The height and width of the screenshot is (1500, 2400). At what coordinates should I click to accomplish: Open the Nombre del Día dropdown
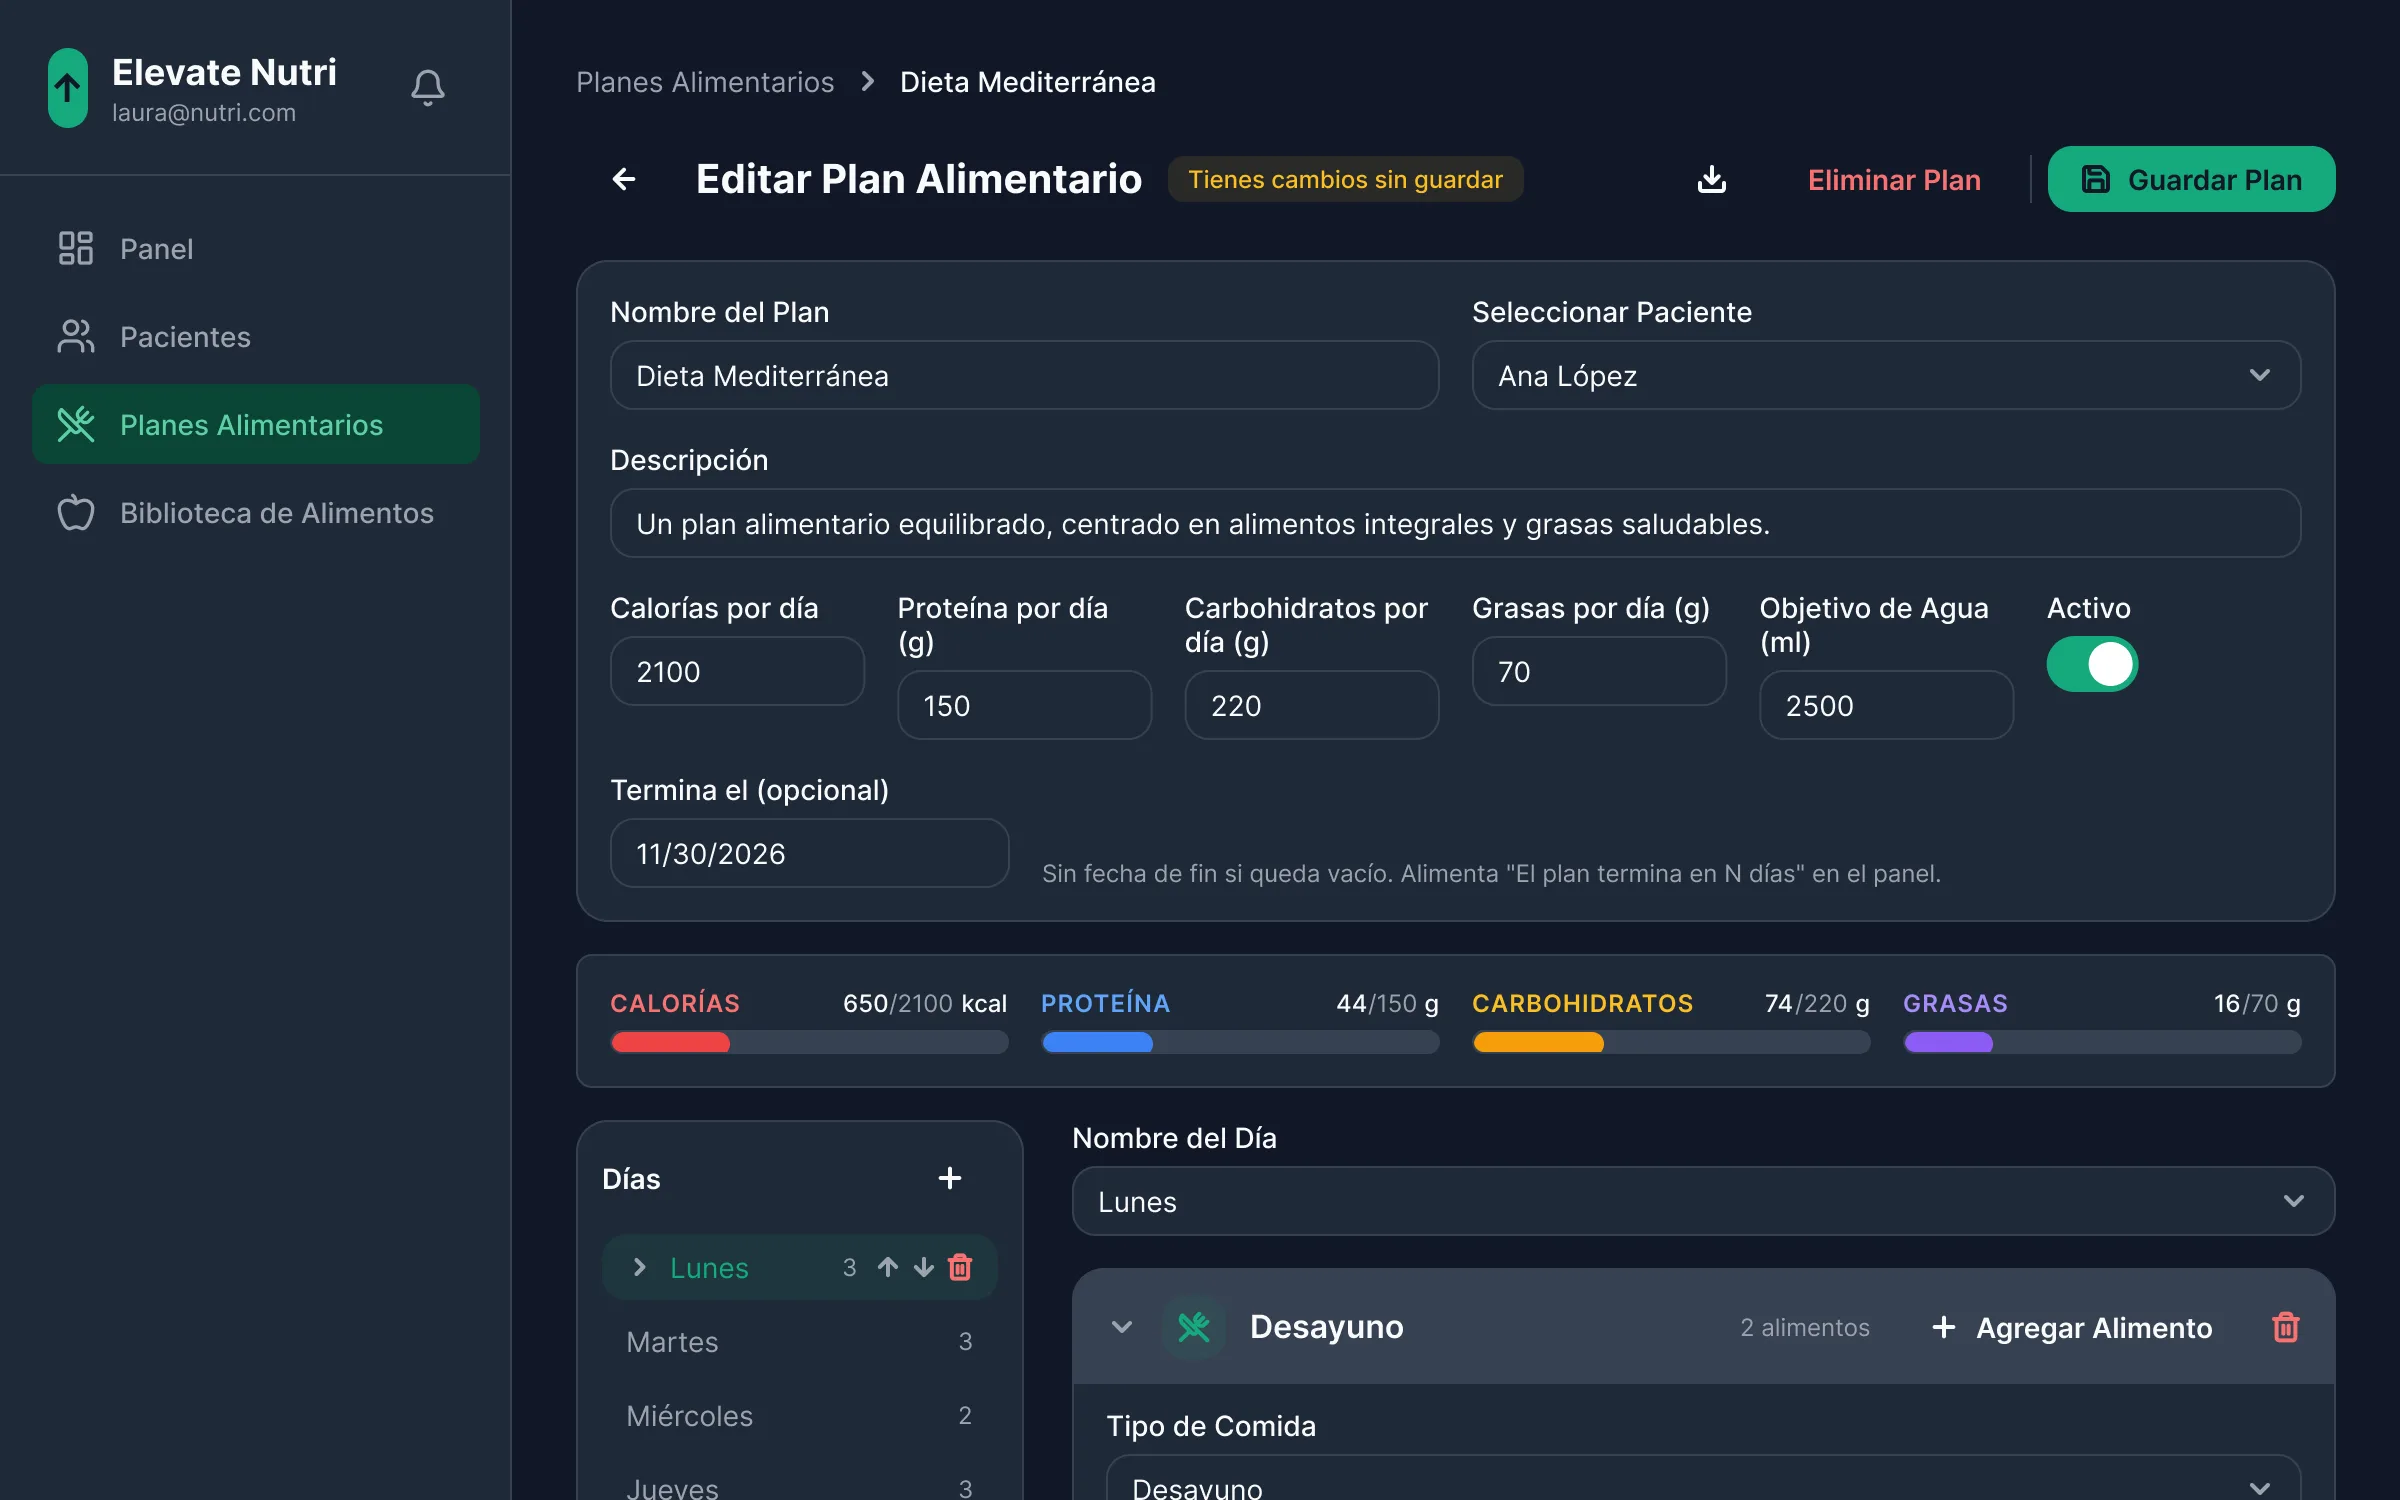point(1703,1201)
